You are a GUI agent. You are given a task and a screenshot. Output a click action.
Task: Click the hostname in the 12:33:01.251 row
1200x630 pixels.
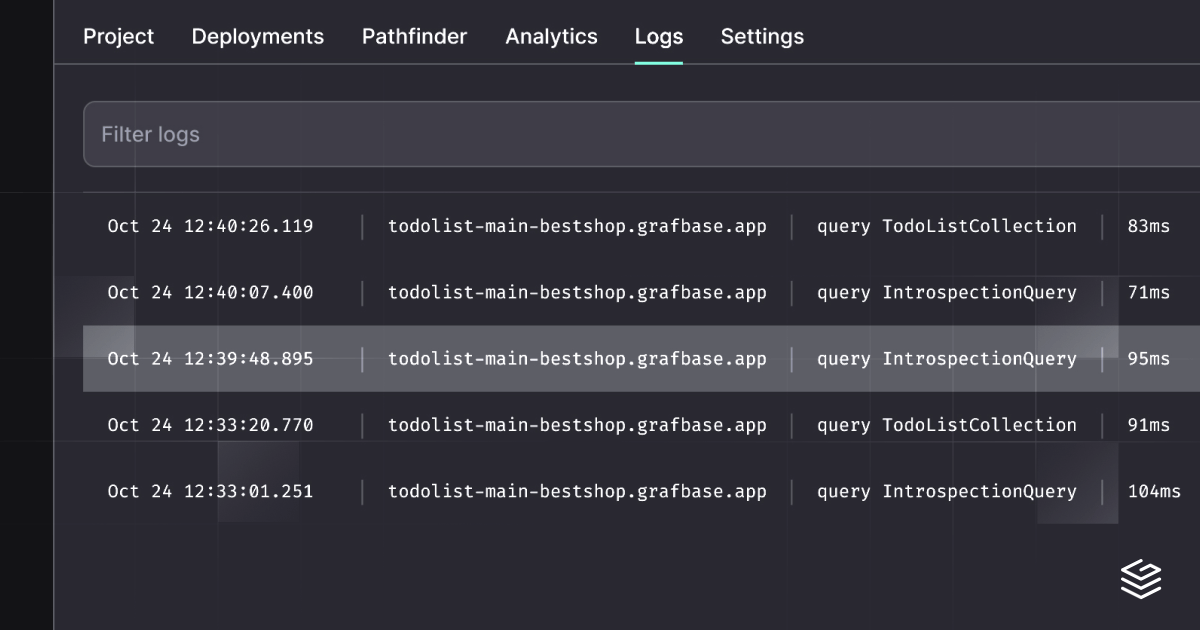577,492
